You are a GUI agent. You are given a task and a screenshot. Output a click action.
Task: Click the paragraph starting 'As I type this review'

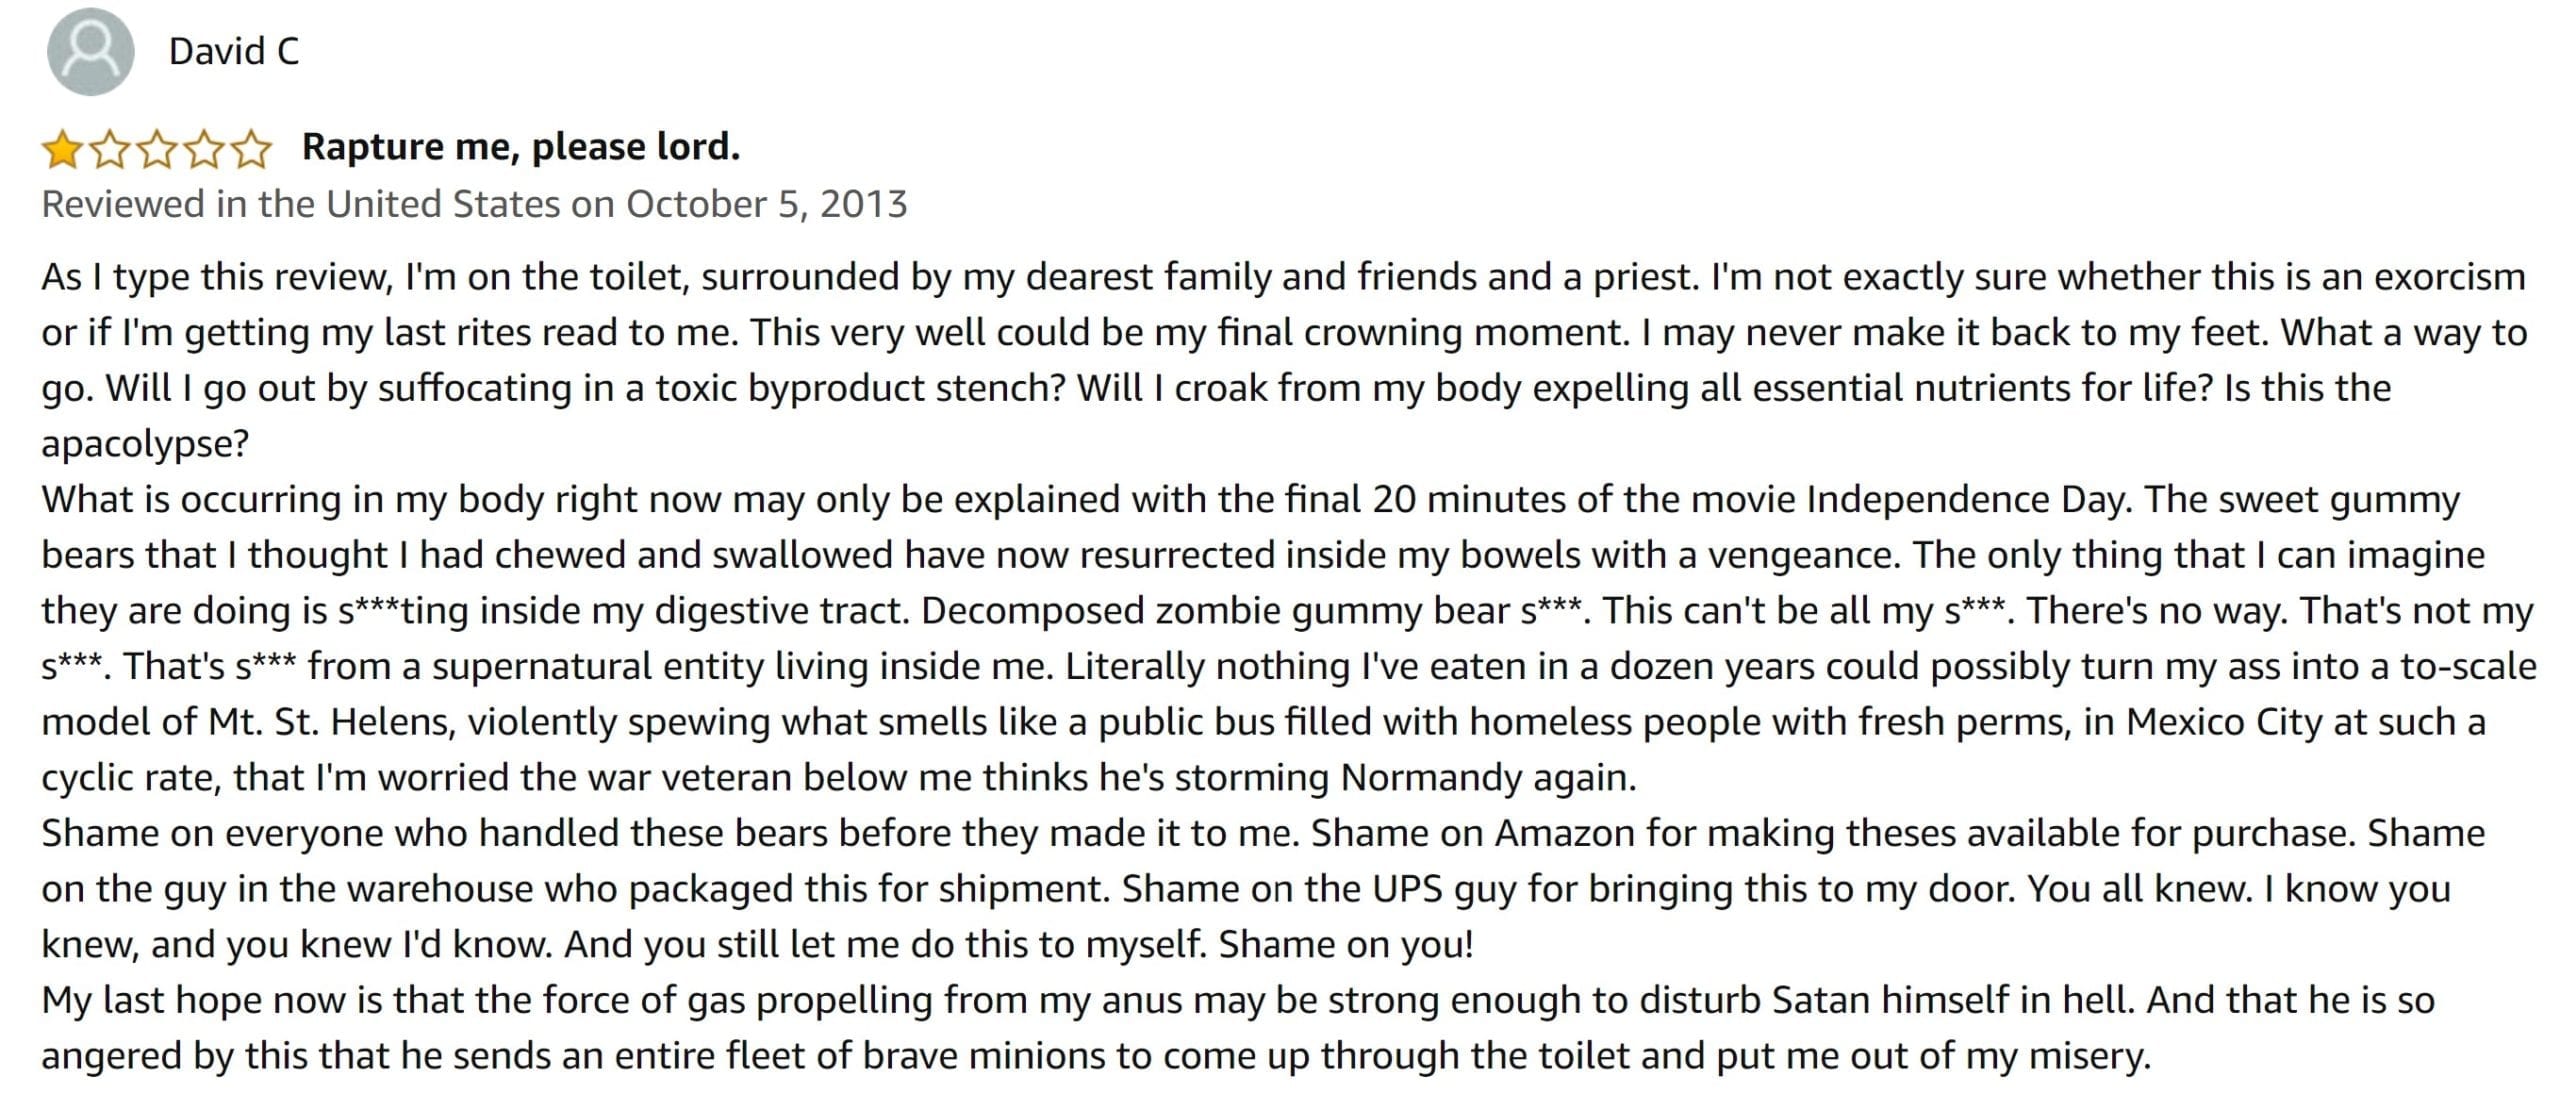(1285, 359)
